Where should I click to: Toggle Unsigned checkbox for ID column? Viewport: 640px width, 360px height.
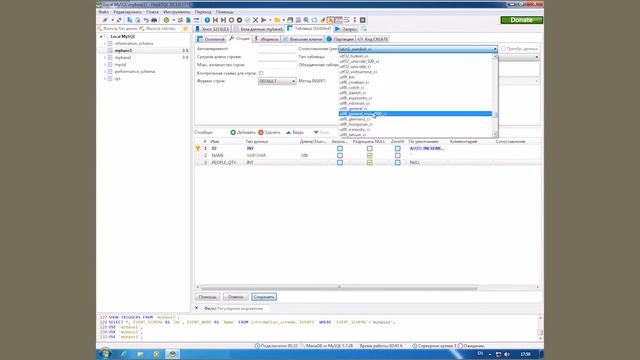click(x=340, y=149)
